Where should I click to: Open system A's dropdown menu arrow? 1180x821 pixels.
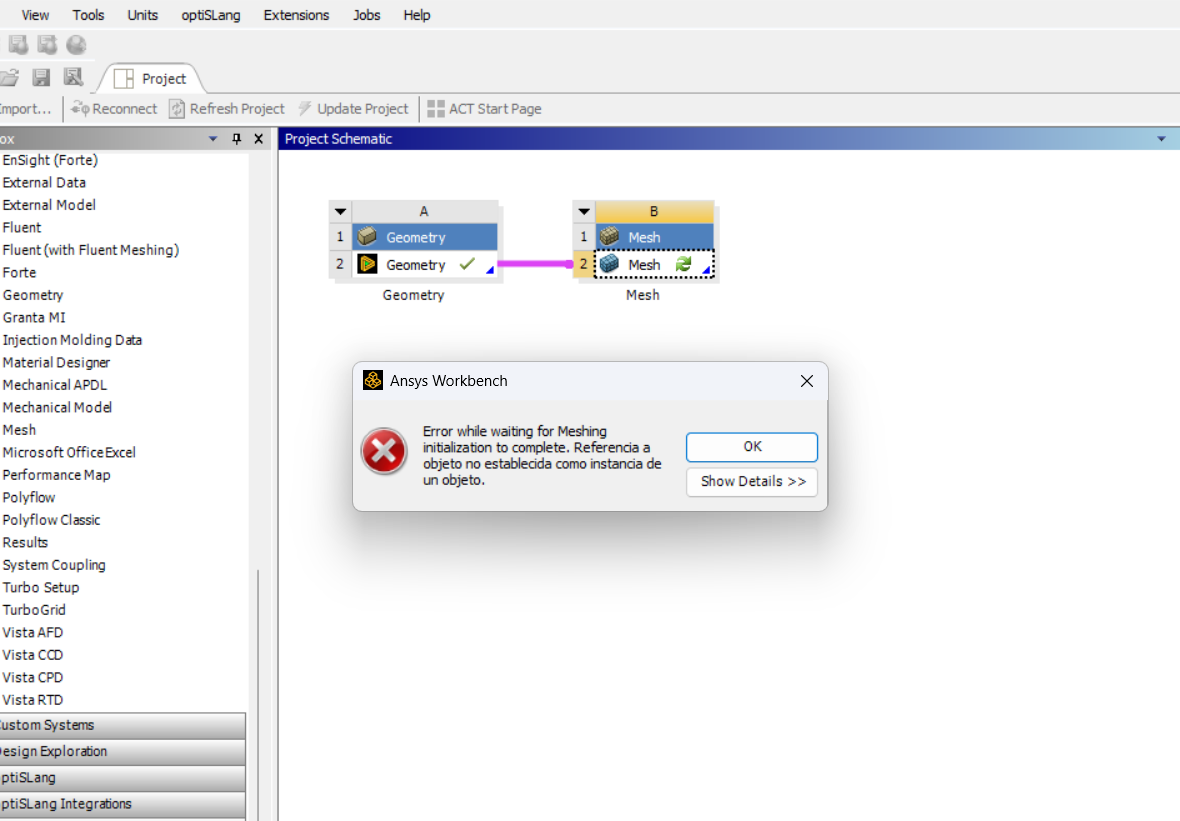pyautogui.click(x=340, y=211)
